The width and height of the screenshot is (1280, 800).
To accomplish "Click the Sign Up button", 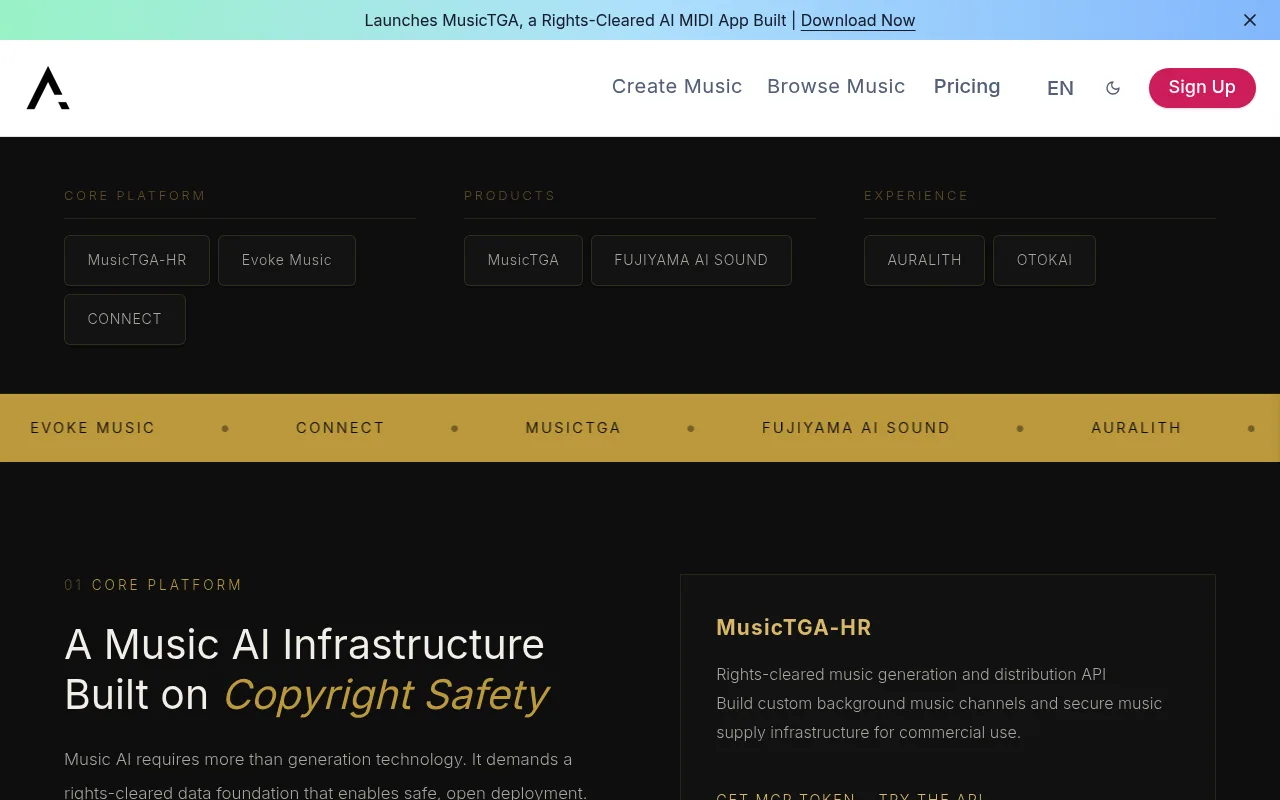I will pos(1202,87).
